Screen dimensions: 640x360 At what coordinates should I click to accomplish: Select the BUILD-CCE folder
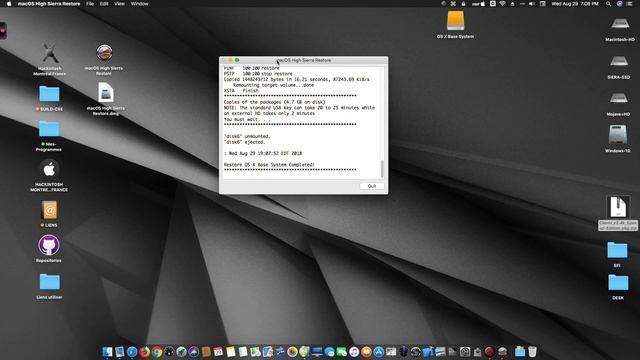pyautogui.click(x=49, y=94)
